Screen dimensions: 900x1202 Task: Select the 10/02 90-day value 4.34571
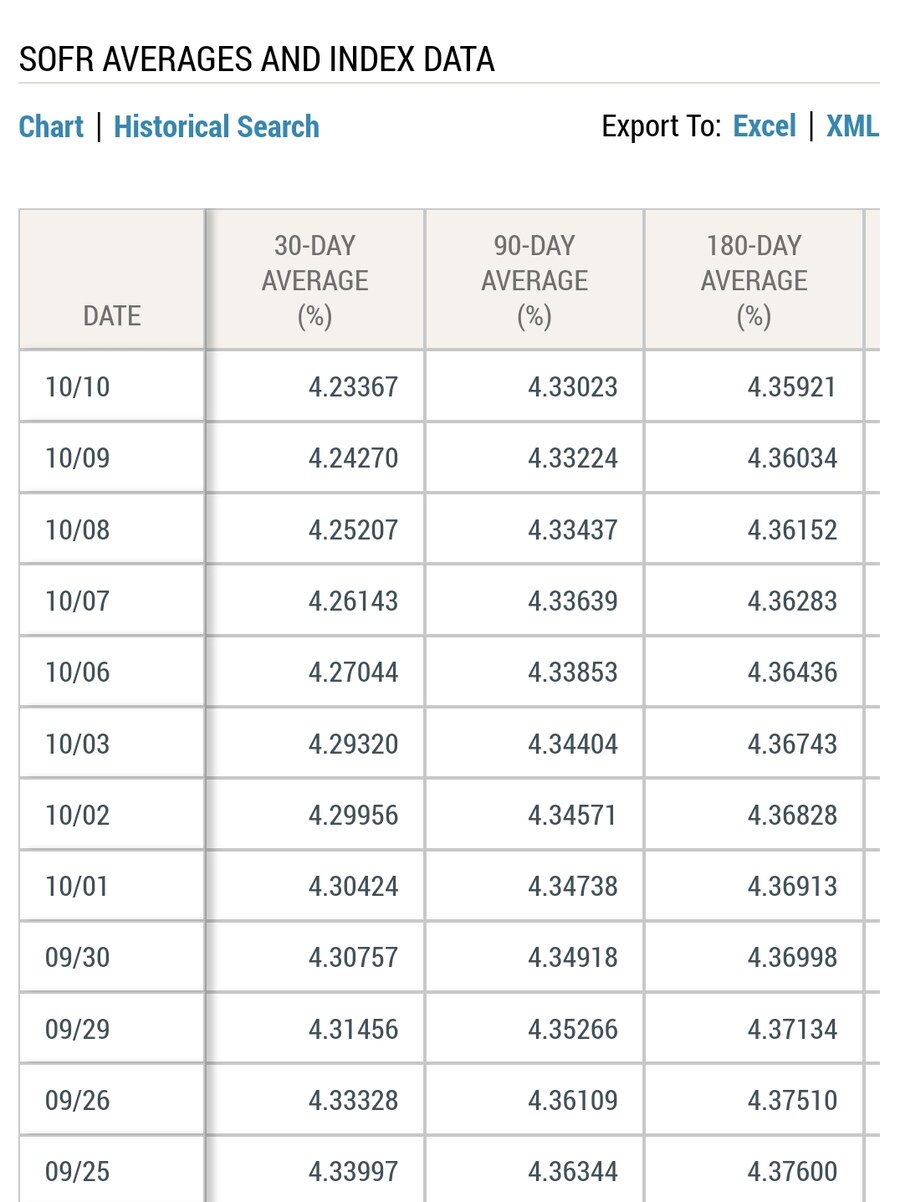tap(573, 815)
